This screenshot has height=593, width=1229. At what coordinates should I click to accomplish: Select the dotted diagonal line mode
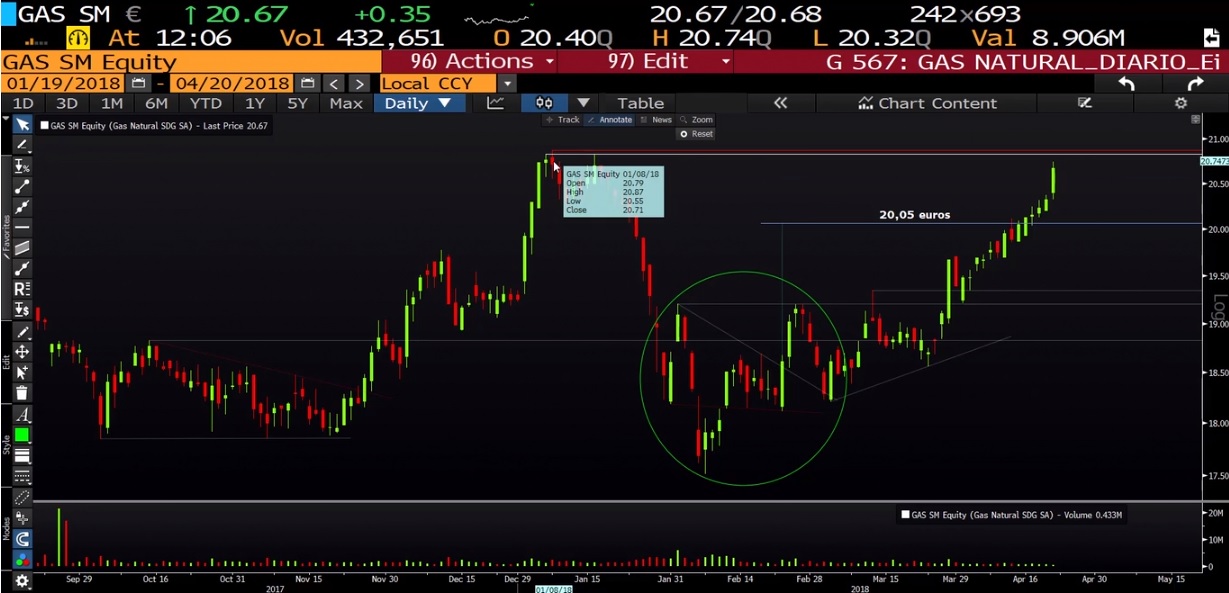pyautogui.click(x=21, y=498)
